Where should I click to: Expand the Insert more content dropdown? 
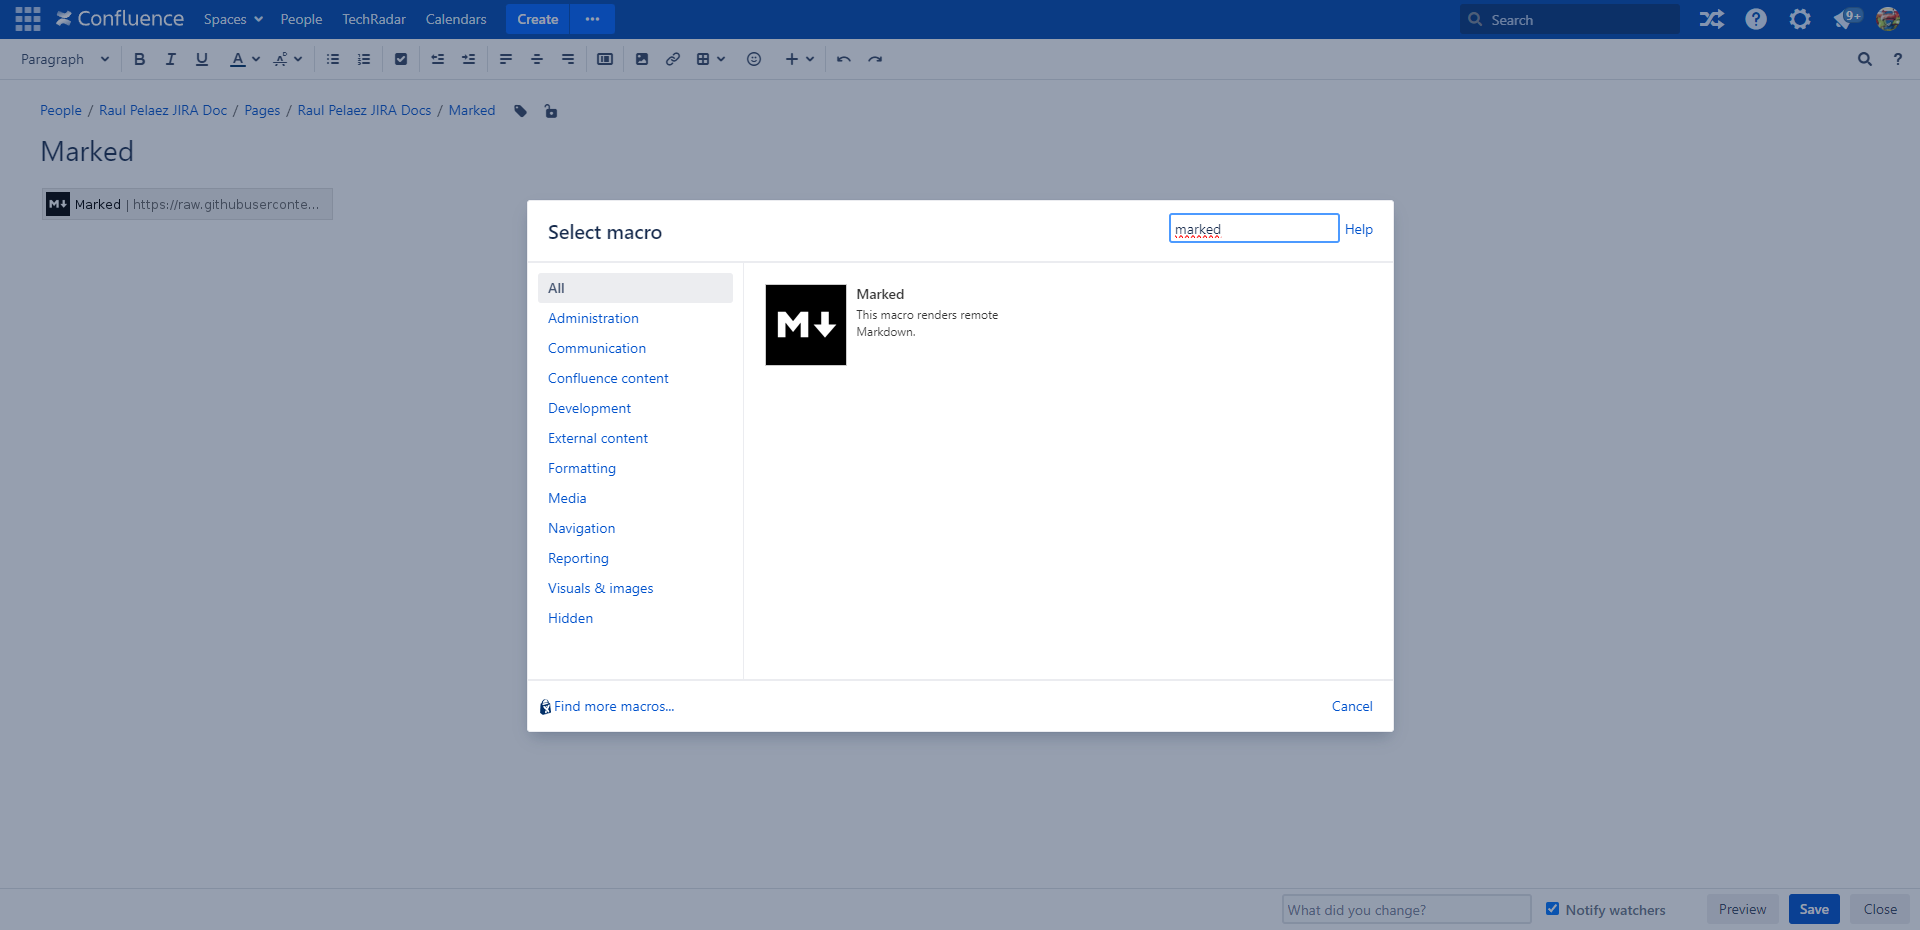click(x=799, y=59)
